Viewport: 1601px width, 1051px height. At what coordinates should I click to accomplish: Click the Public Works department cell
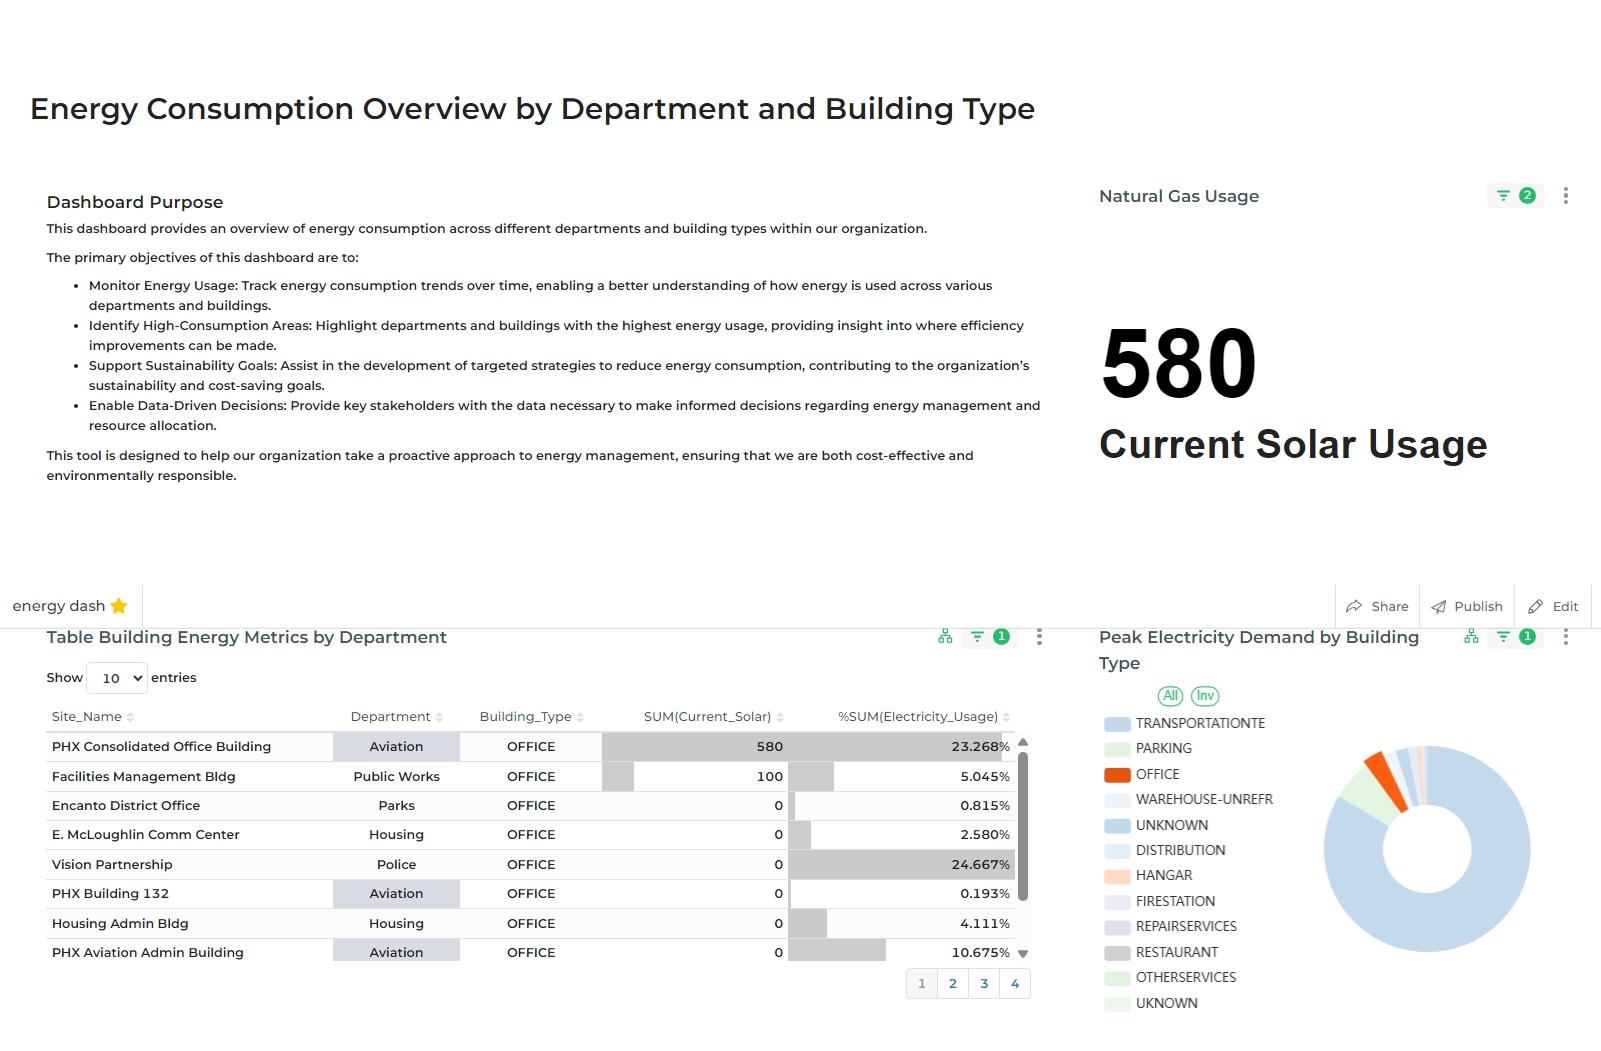point(396,777)
